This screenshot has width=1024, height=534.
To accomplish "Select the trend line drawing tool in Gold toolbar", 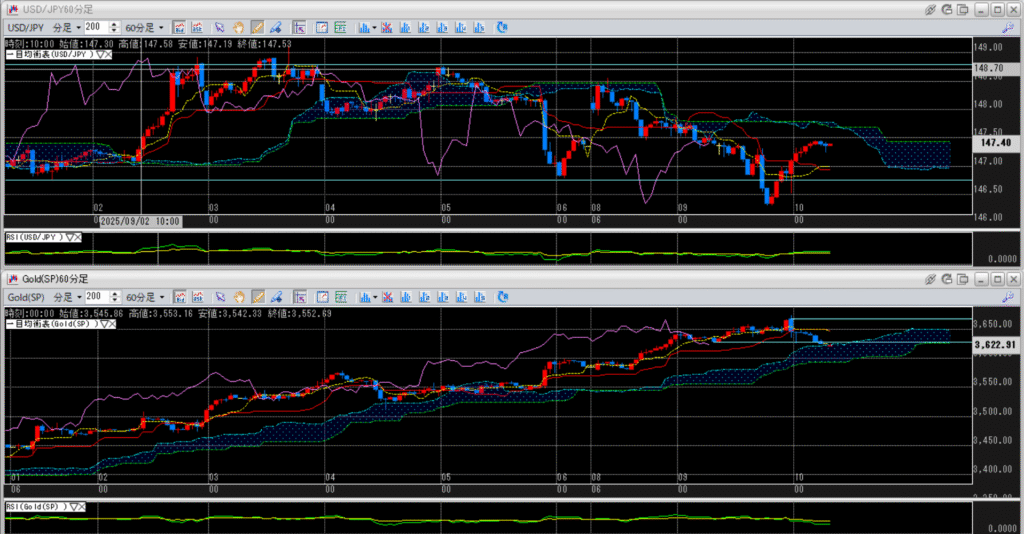I will point(258,297).
